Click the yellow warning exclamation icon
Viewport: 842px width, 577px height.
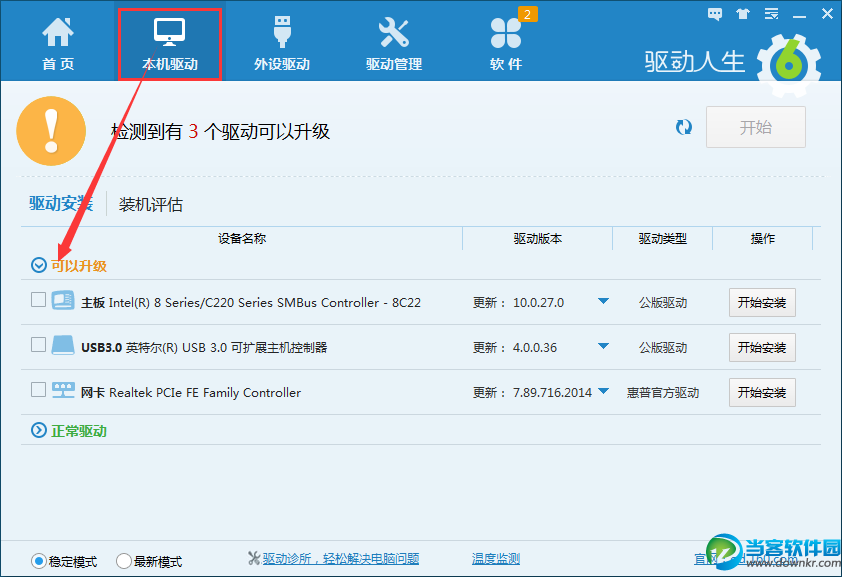(x=51, y=131)
